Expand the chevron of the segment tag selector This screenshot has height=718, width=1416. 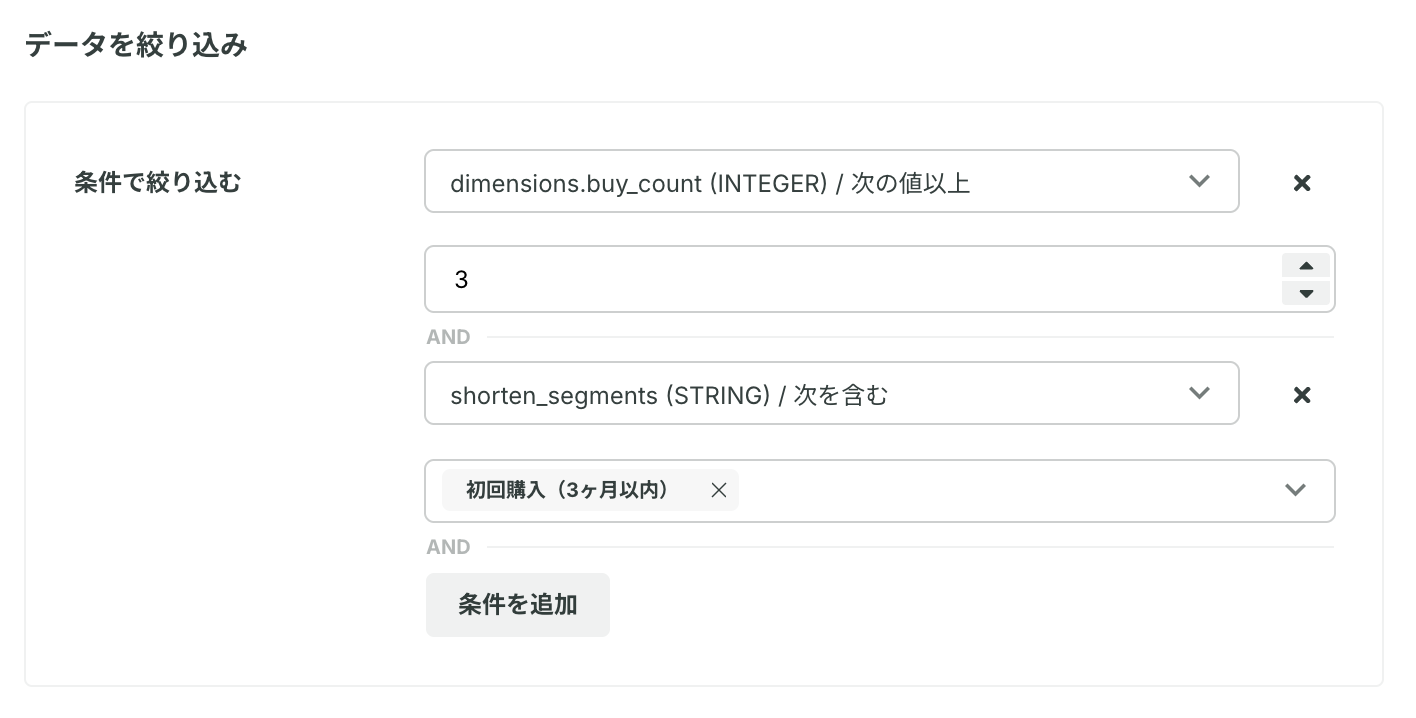[1295, 490]
